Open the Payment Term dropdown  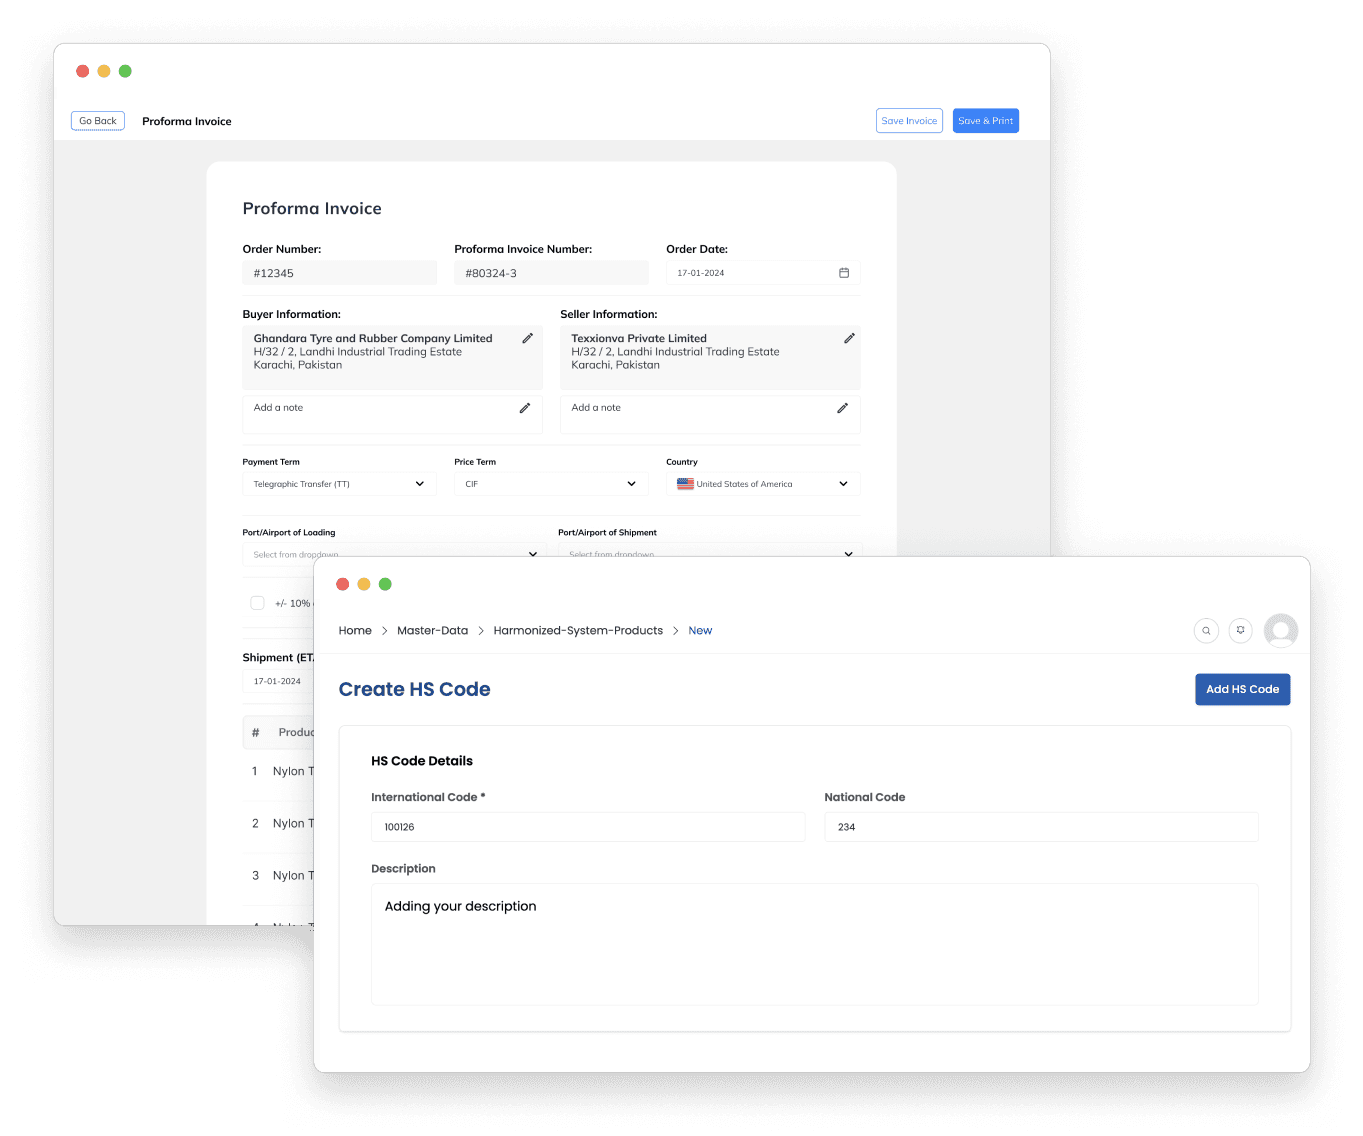(x=419, y=483)
